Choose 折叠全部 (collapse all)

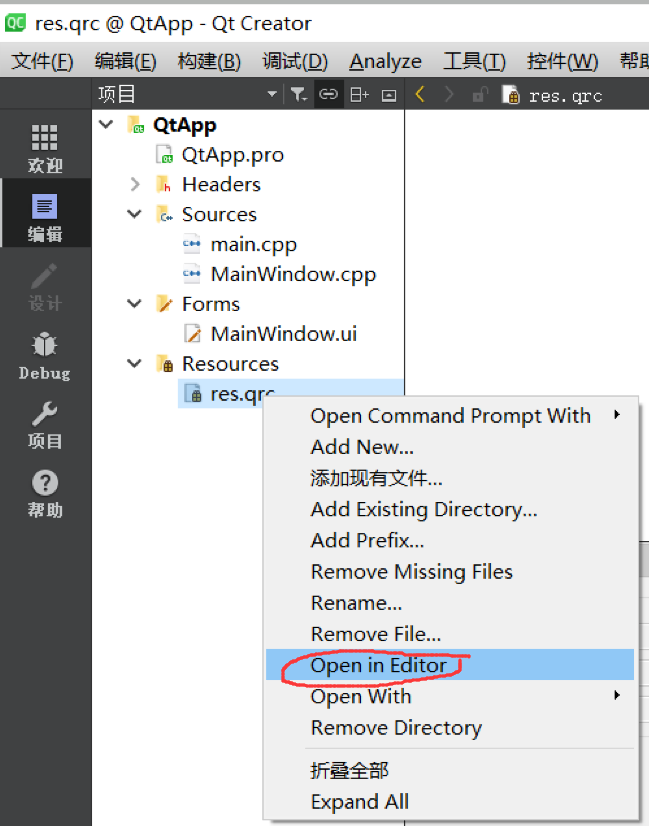click(449, 770)
